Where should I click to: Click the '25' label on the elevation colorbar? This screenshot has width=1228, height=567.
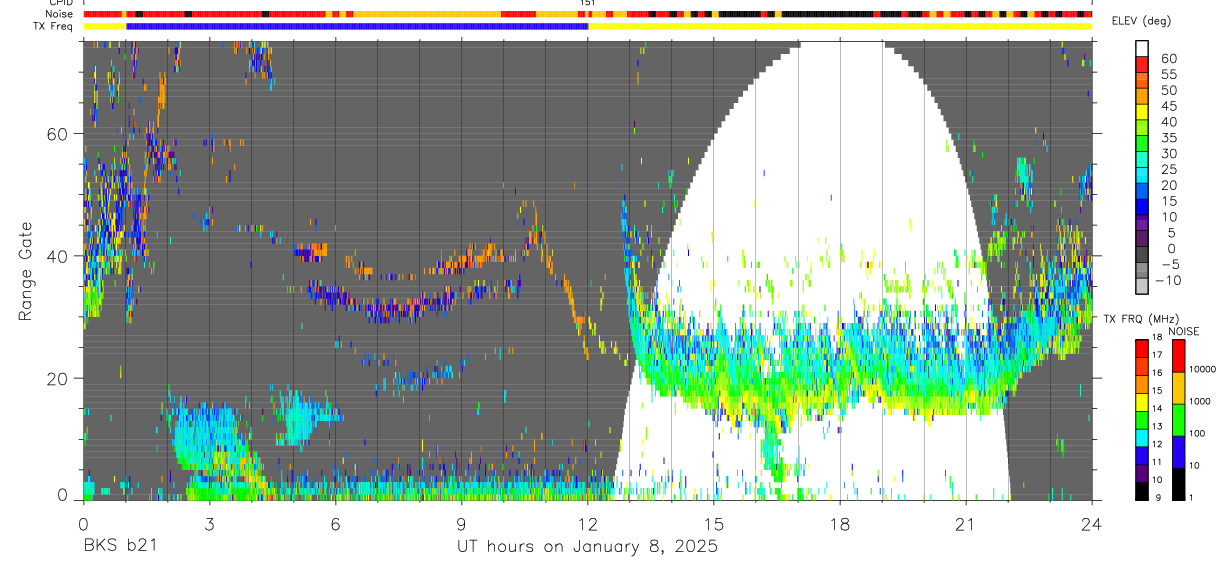pyautogui.click(x=1168, y=169)
